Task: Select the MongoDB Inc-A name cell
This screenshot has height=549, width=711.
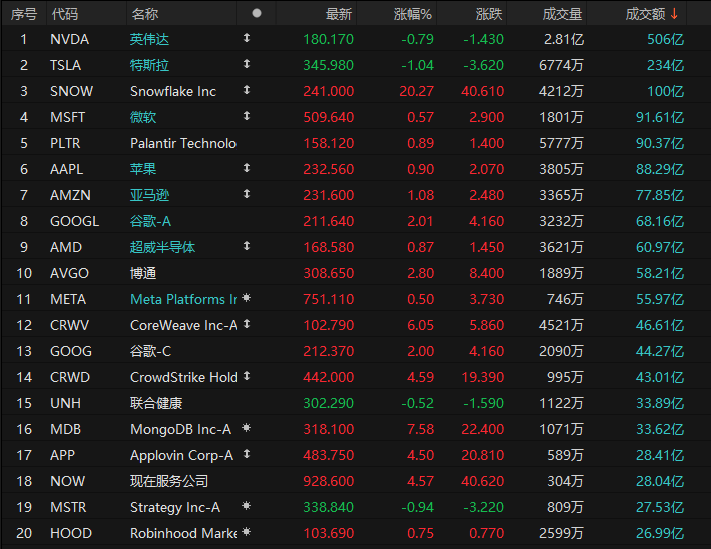Action: coord(180,429)
